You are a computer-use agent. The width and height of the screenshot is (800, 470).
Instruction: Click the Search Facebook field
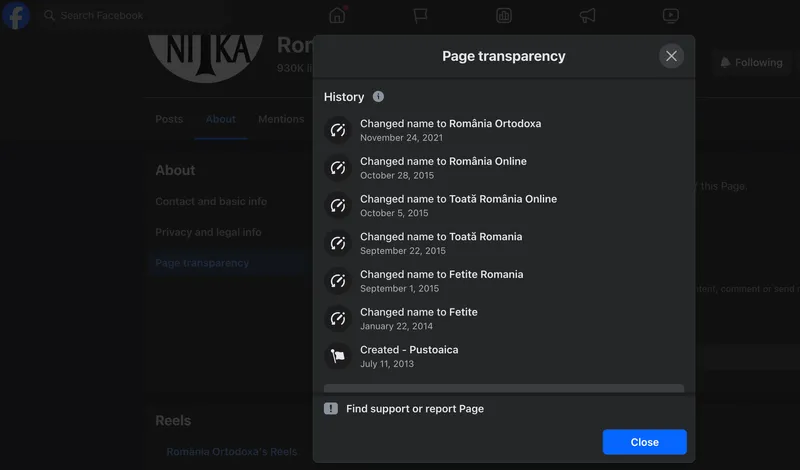(x=101, y=16)
